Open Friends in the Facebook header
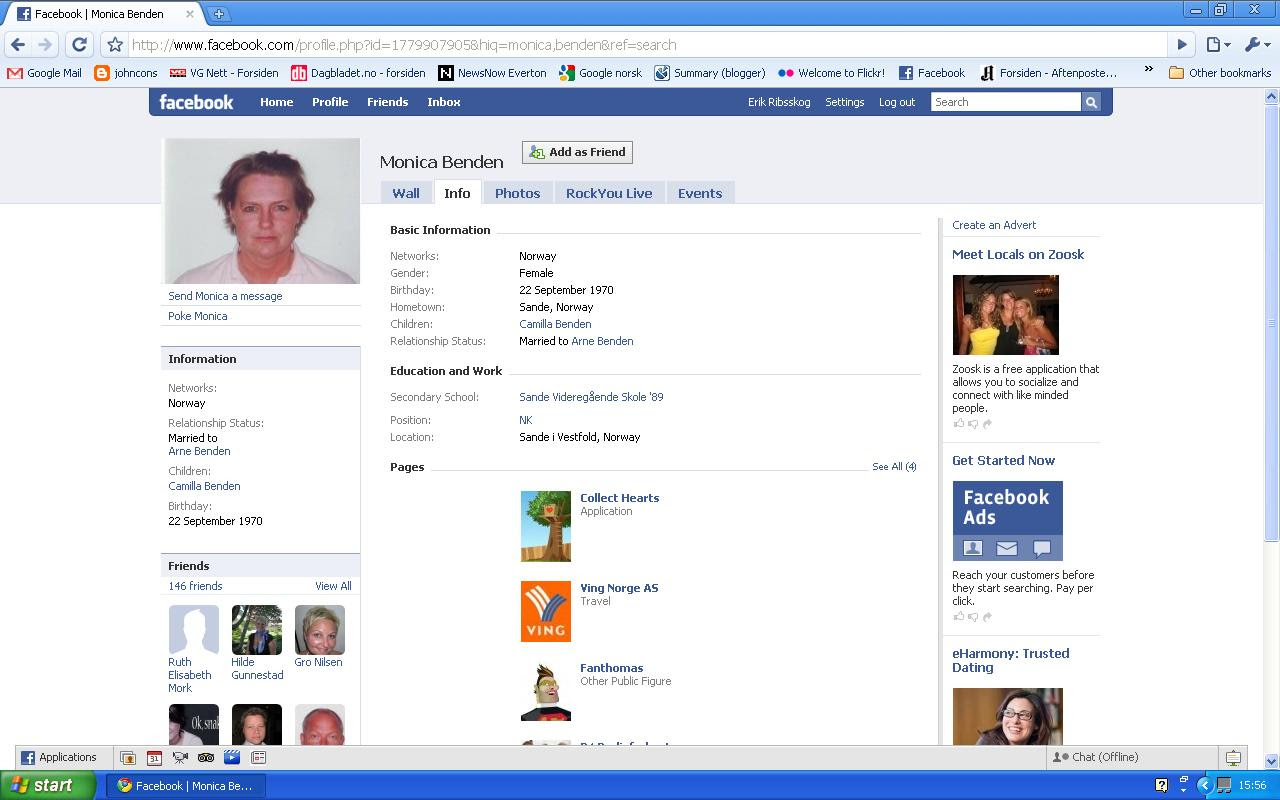Image resolution: width=1280 pixels, height=800 pixels. 387,102
